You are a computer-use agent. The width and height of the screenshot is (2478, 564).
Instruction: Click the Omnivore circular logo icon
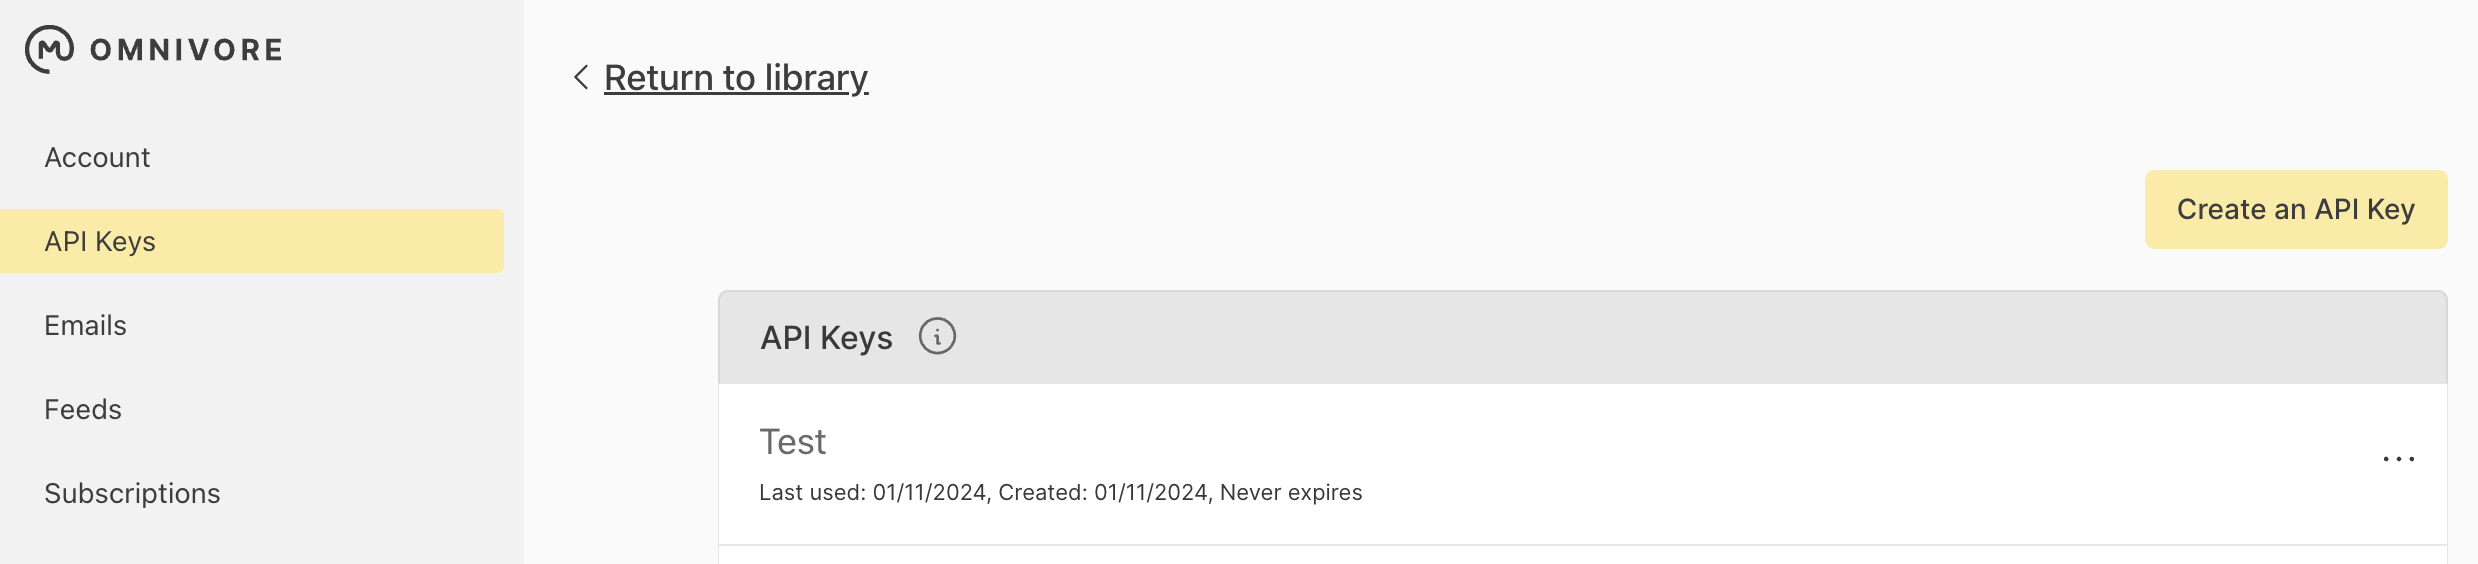coord(49,49)
